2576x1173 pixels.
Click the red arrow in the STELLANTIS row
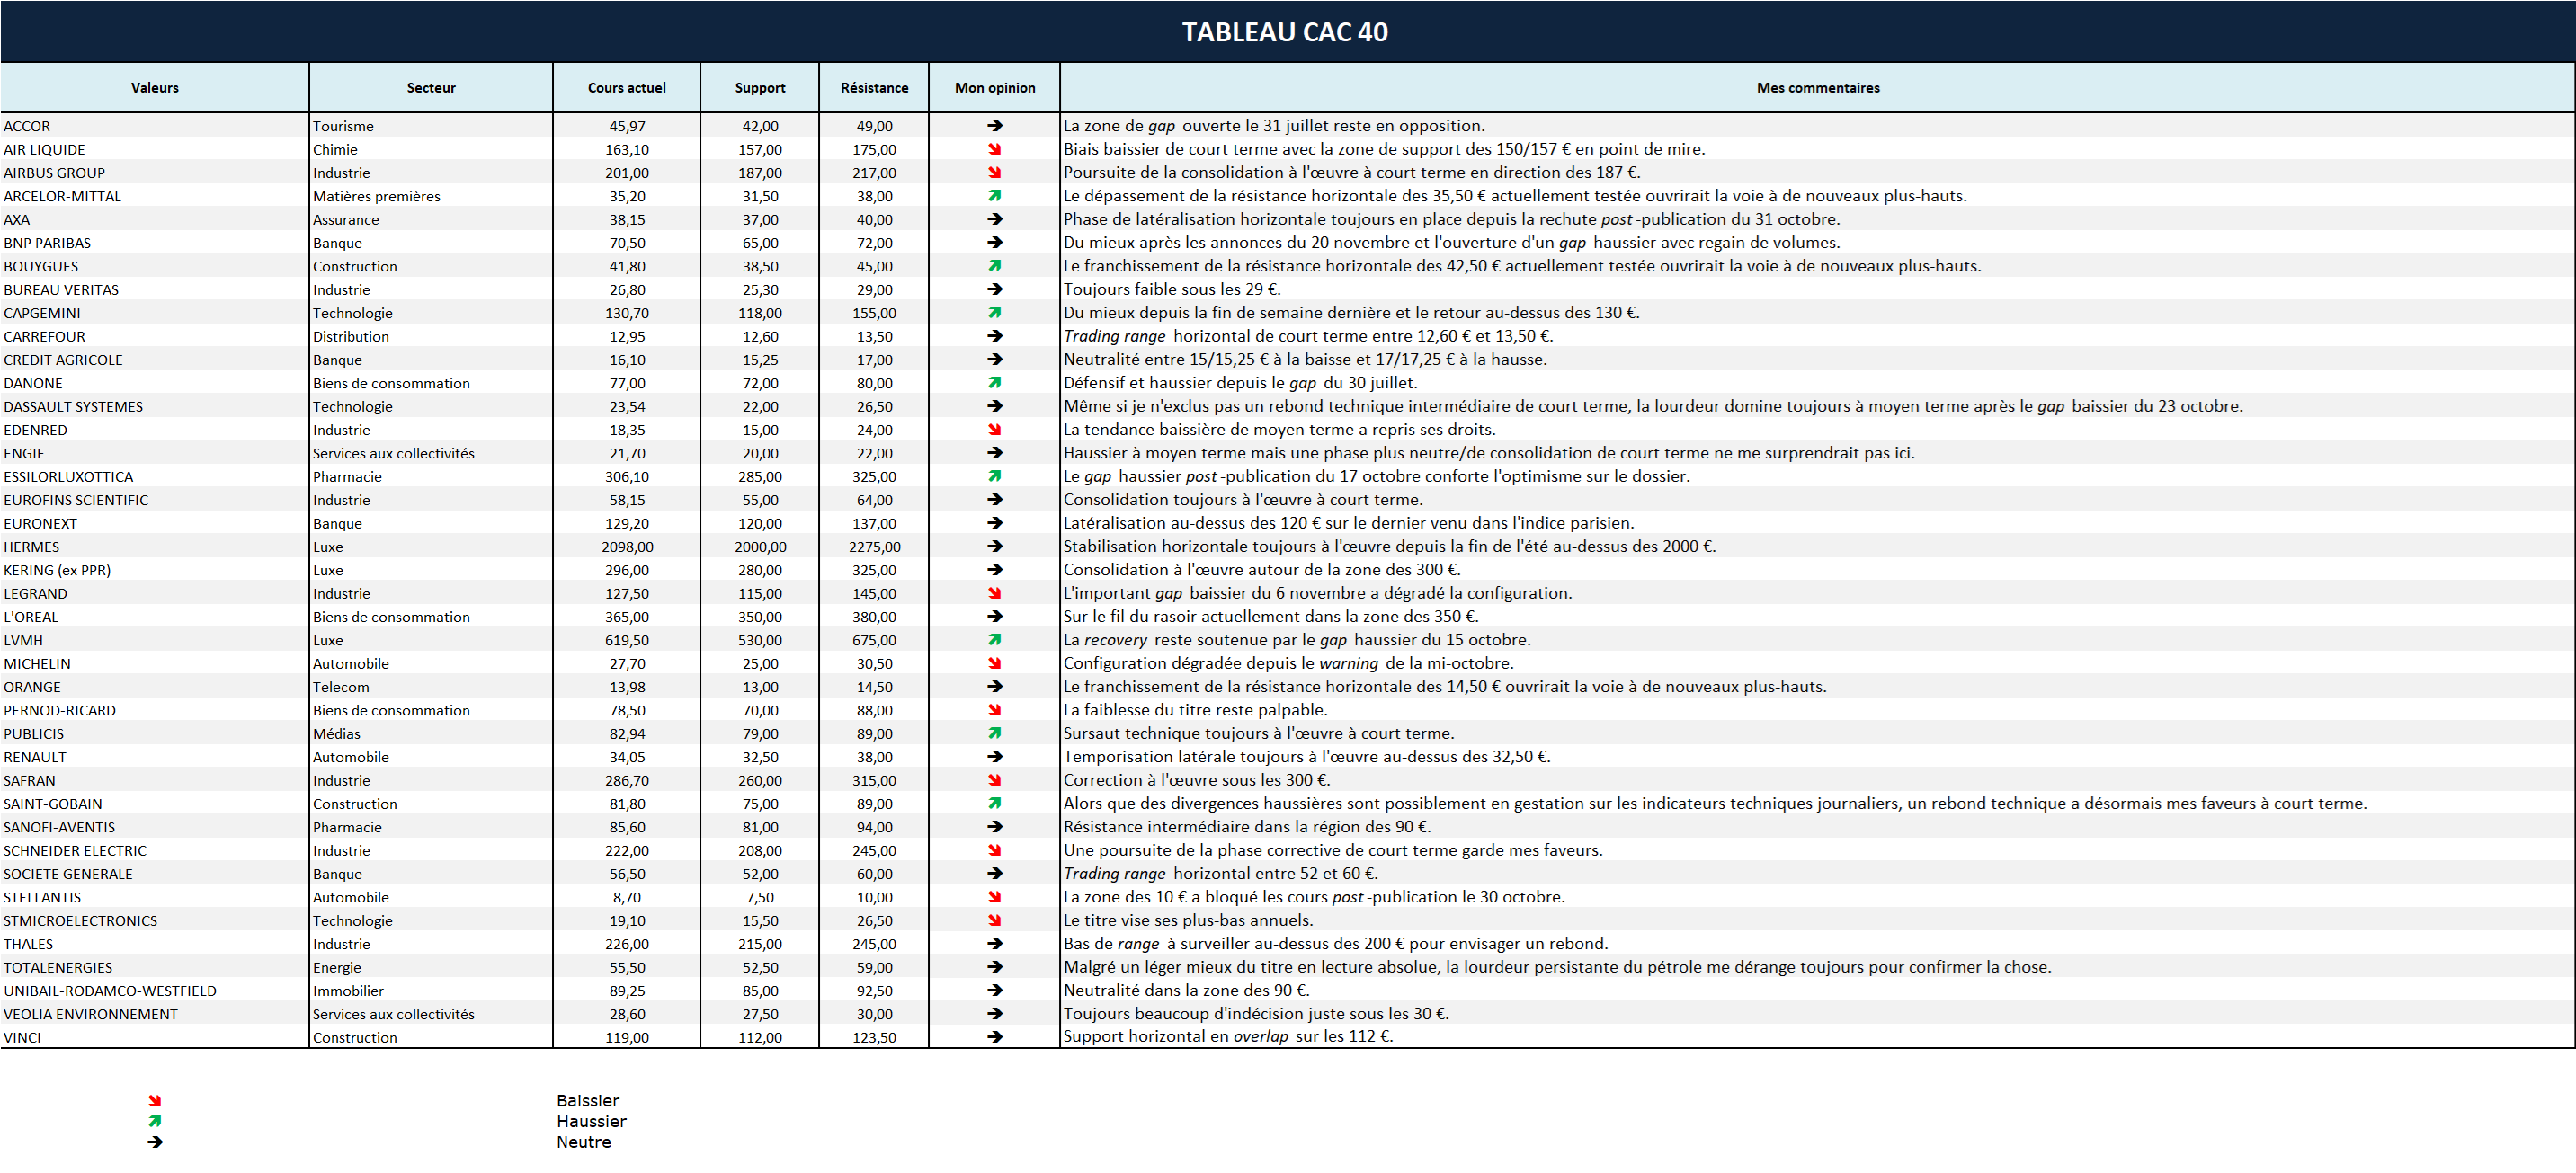tap(994, 897)
